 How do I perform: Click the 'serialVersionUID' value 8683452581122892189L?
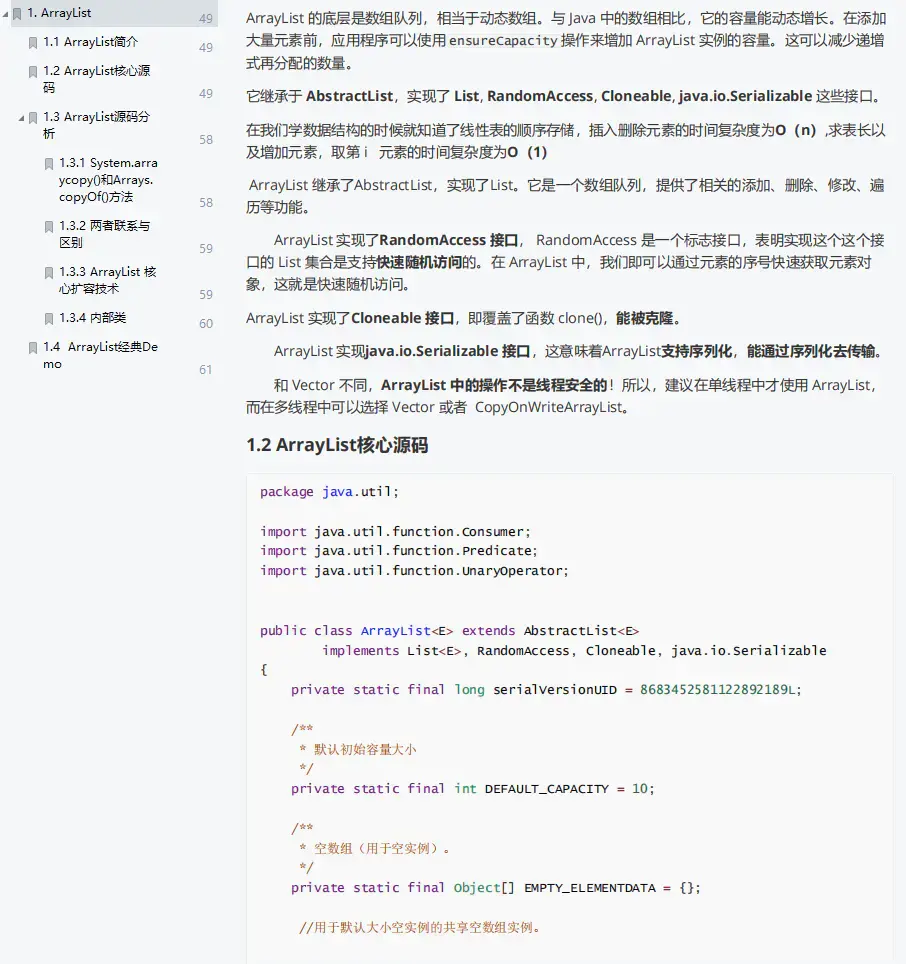pos(718,690)
